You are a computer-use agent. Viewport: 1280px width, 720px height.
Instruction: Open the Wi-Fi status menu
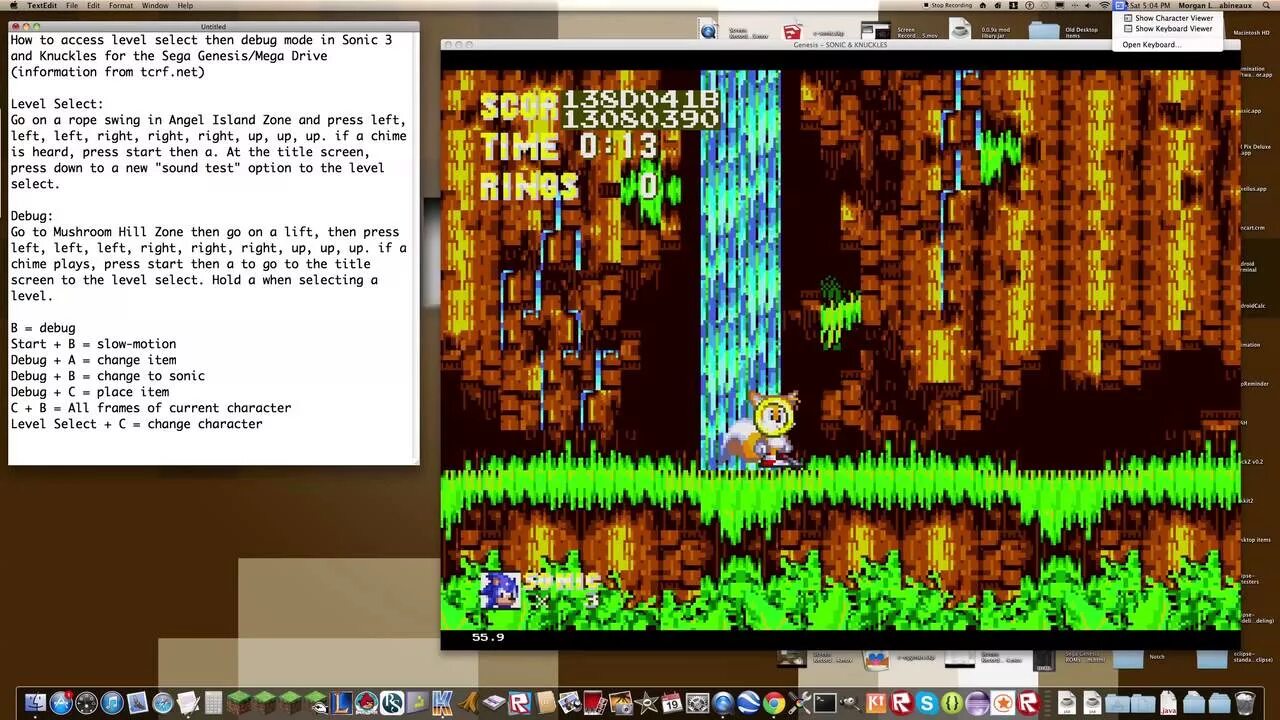(x=1105, y=5)
